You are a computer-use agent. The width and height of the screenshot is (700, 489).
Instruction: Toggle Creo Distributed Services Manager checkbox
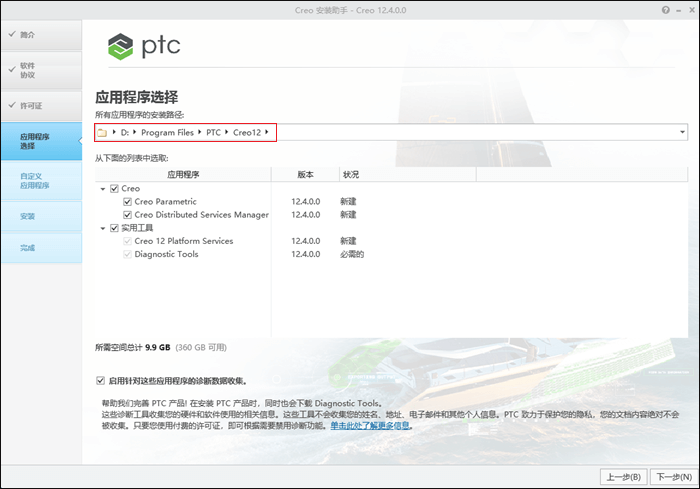click(x=127, y=215)
